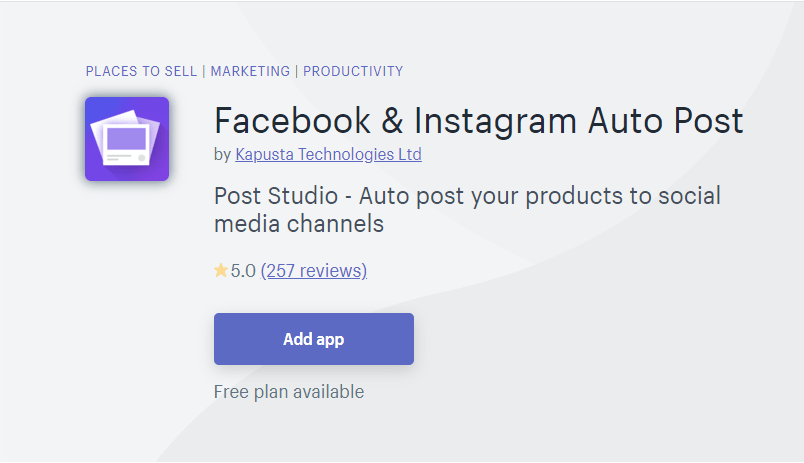
Task: Click the yellow rating star icon
Action: coord(220,270)
